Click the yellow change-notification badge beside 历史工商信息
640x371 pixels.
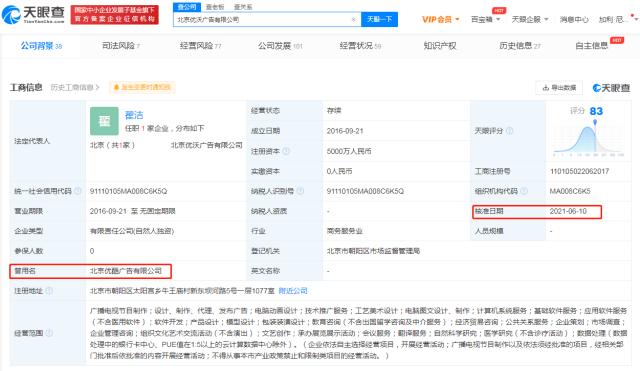[x=142, y=87]
